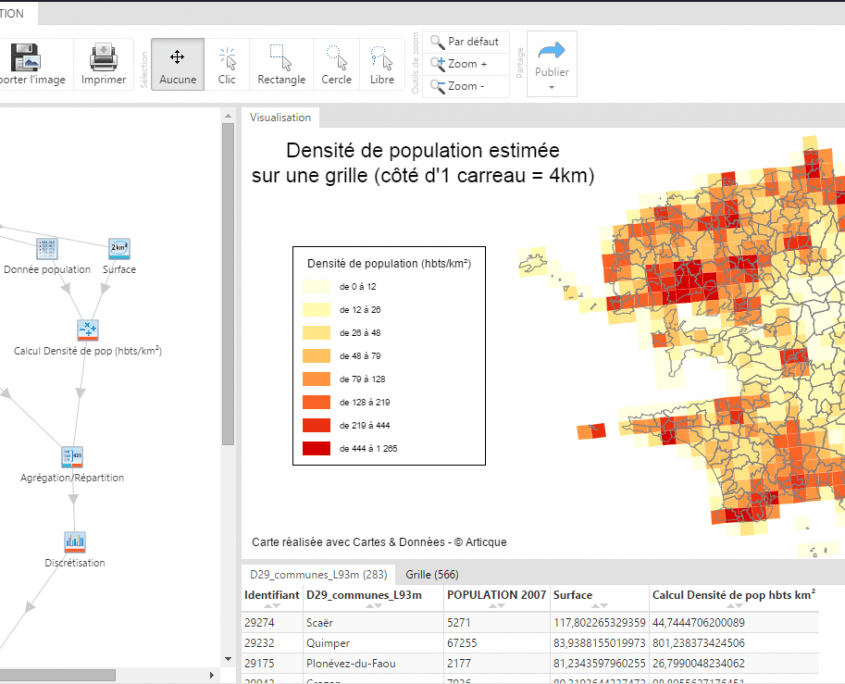The width and height of the screenshot is (845, 684).
Task: Click the darkest red legend swatch
Action: tap(316, 448)
